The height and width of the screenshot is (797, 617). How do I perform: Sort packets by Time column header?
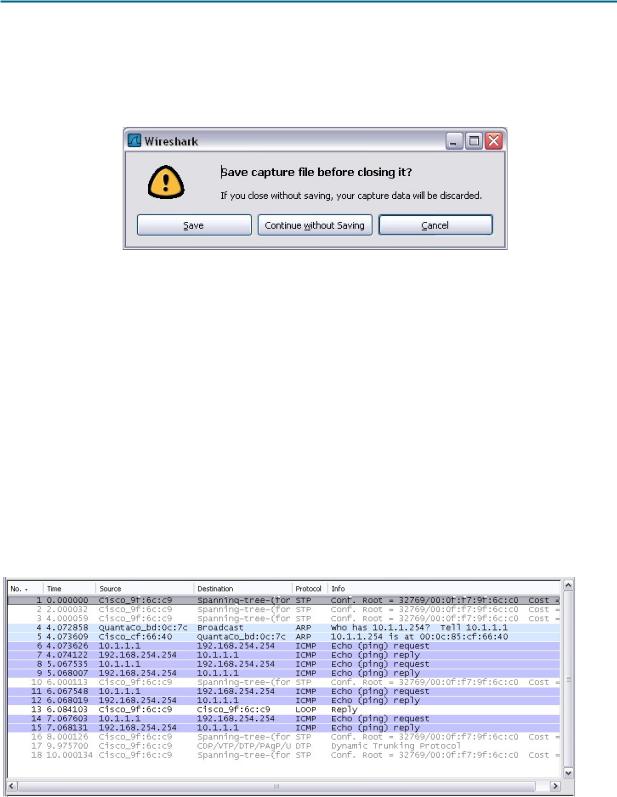click(x=69, y=589)
